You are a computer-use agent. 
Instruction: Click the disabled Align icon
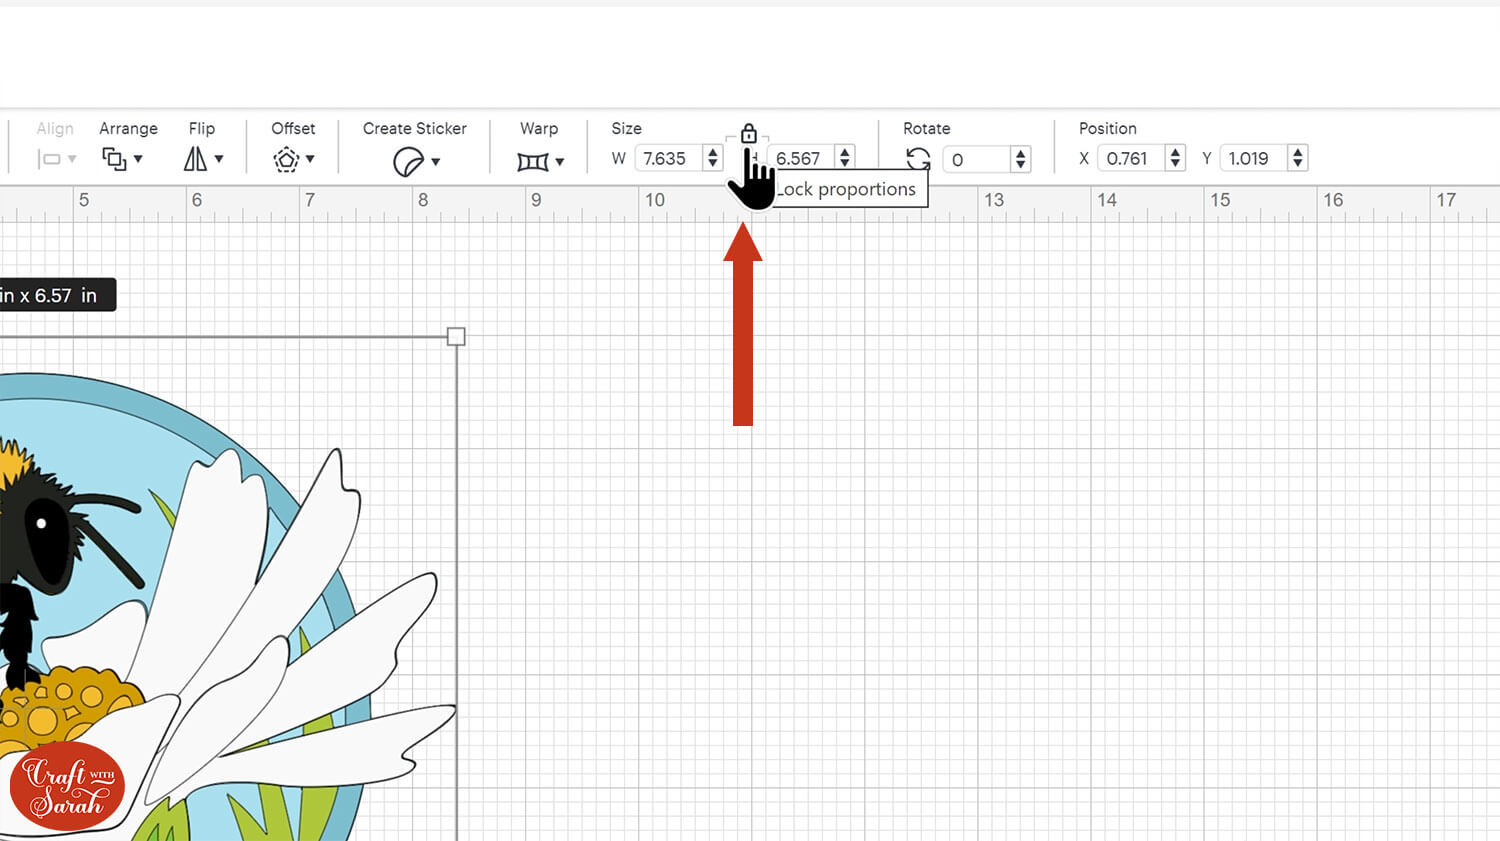click(49, 159)
